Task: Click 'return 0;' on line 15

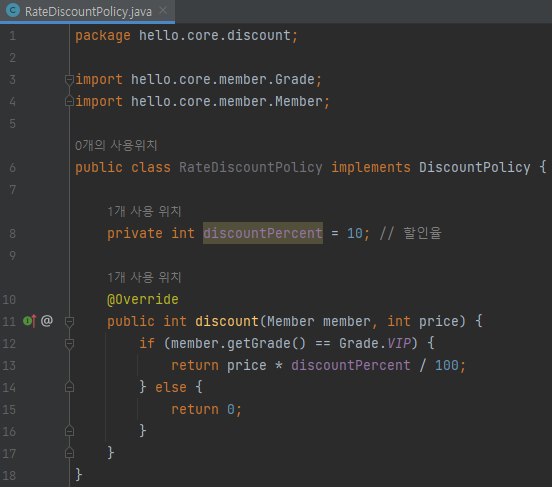Action: (x=206, y=409)
